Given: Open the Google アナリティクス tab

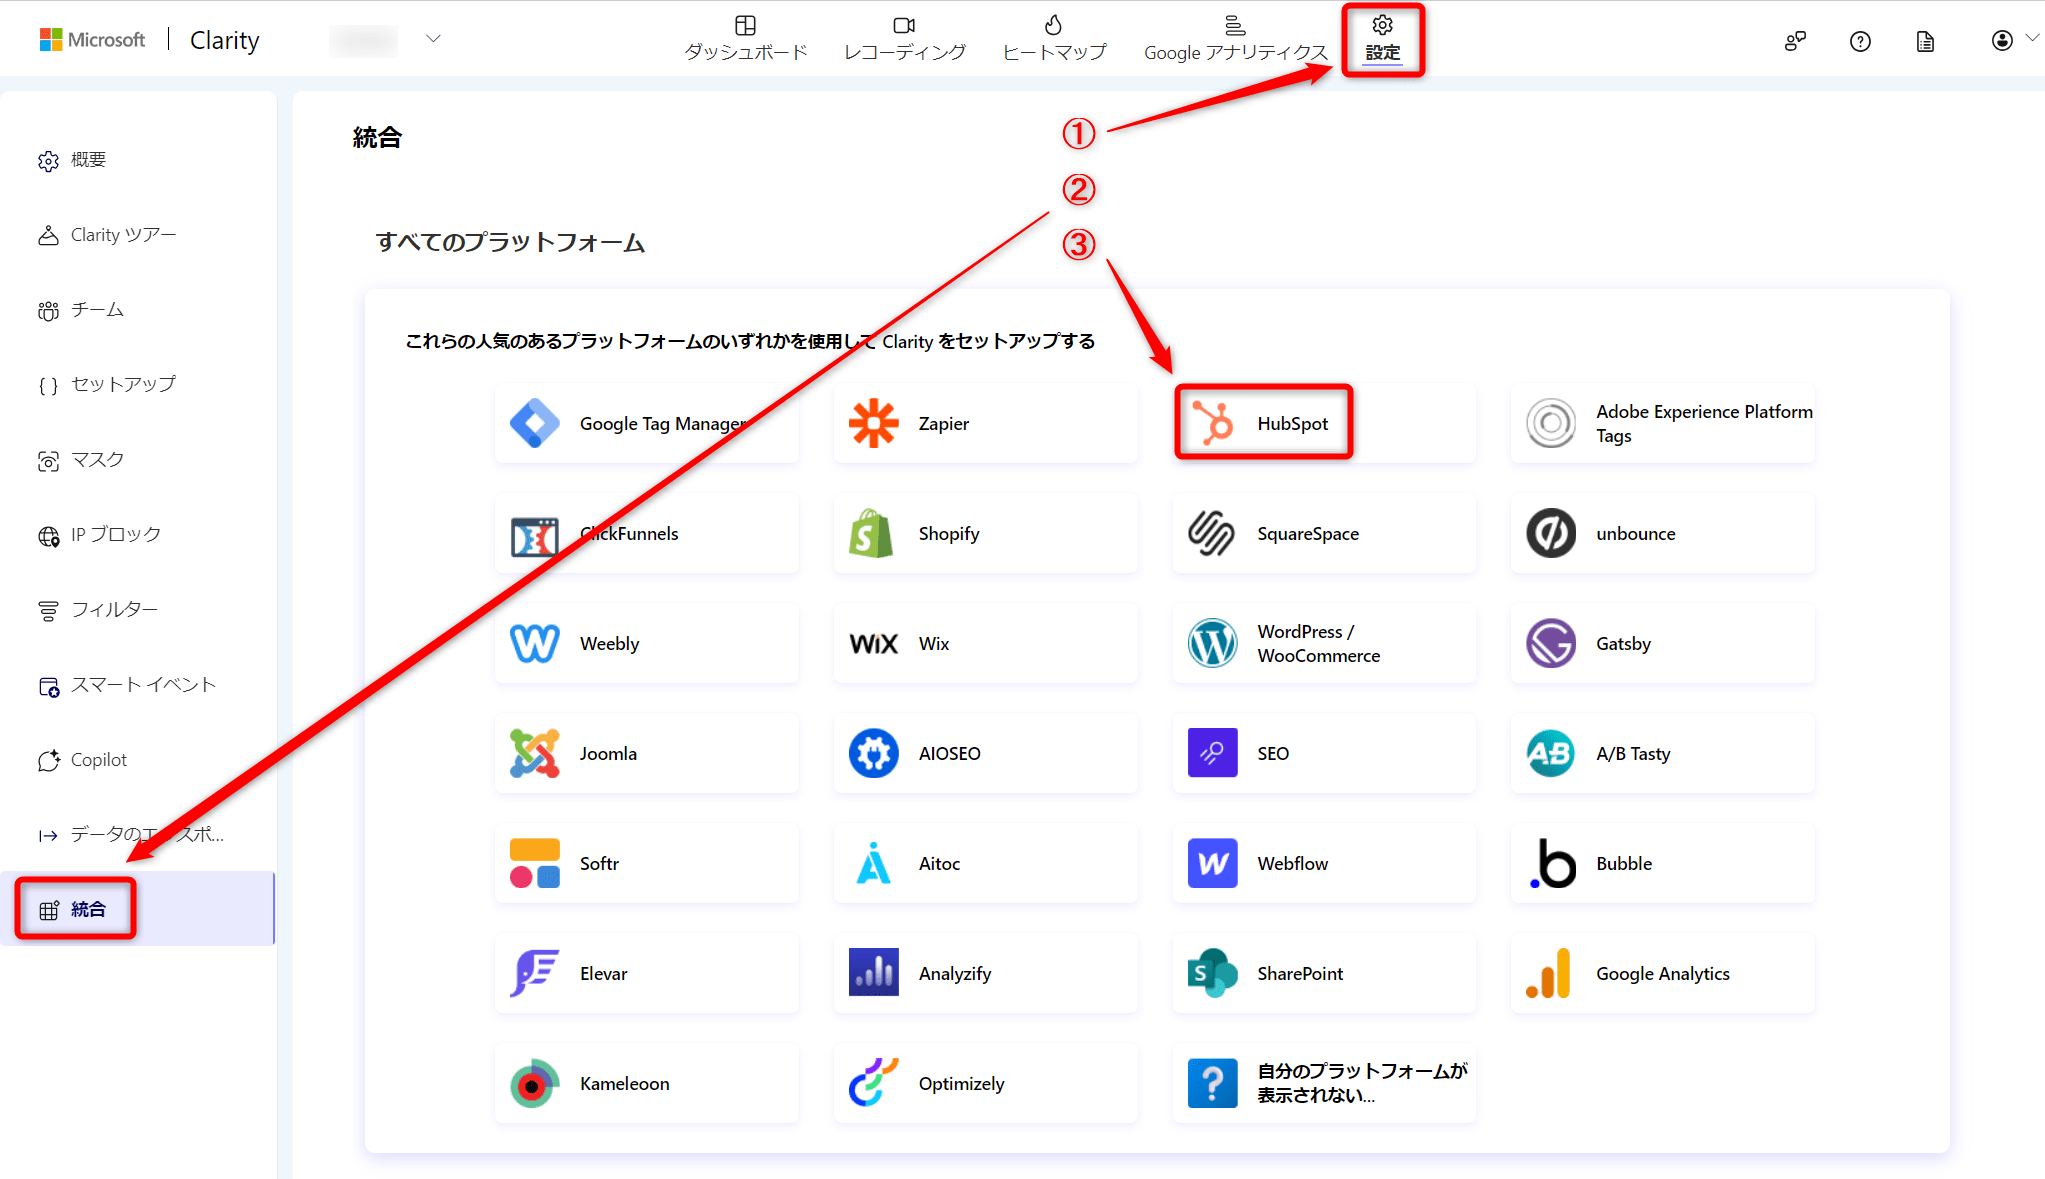Looking at the screenshot, I should coord(1235,38).
